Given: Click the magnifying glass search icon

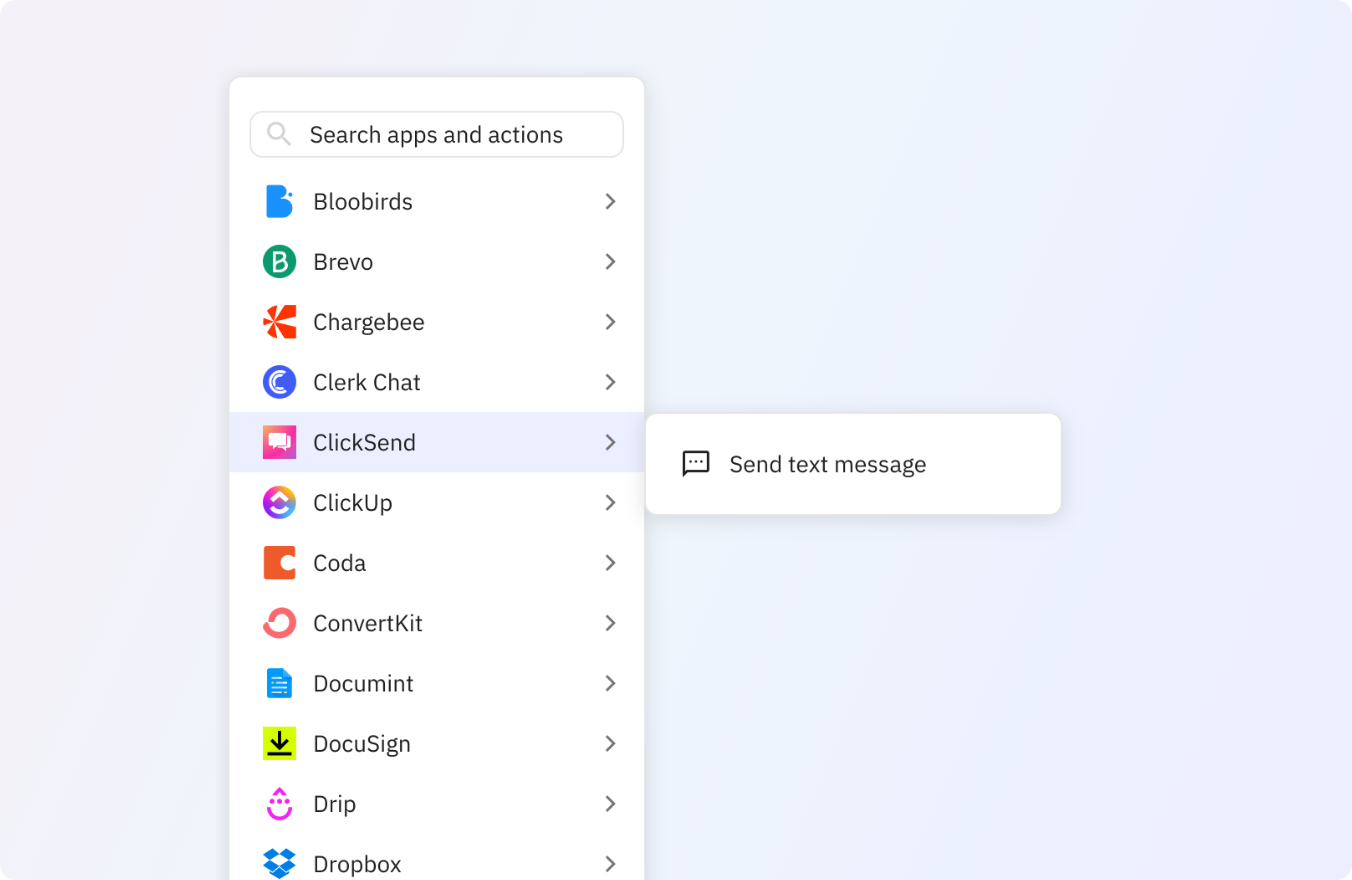Looking at the screenshot, I should pos(279,134).
